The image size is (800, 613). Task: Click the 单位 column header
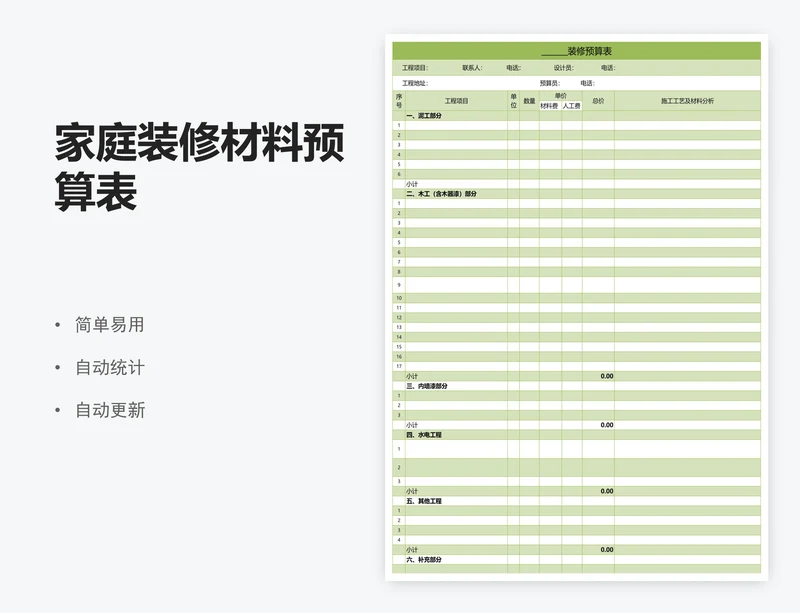515,98
